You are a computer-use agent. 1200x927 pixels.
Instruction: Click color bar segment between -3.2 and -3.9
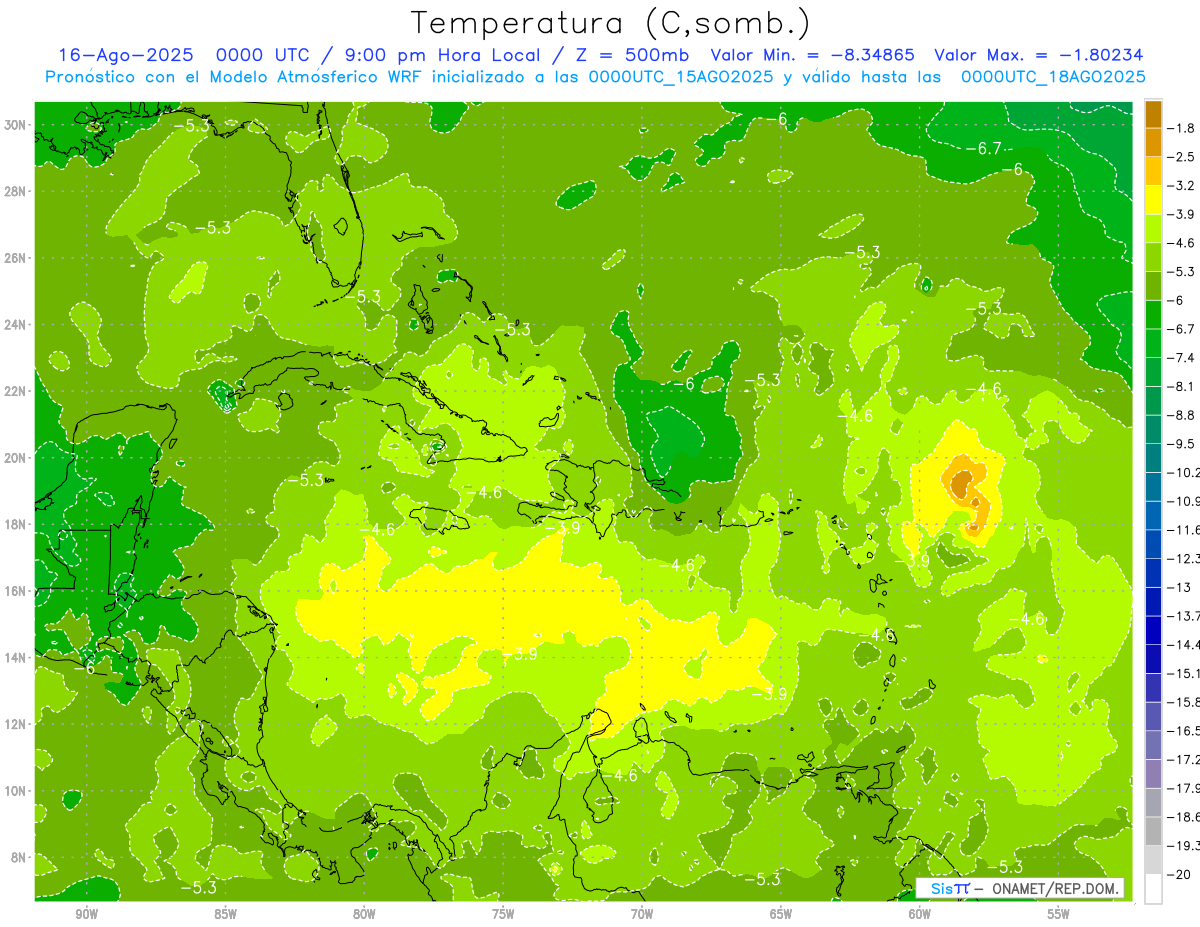[x=1153, y=200]
